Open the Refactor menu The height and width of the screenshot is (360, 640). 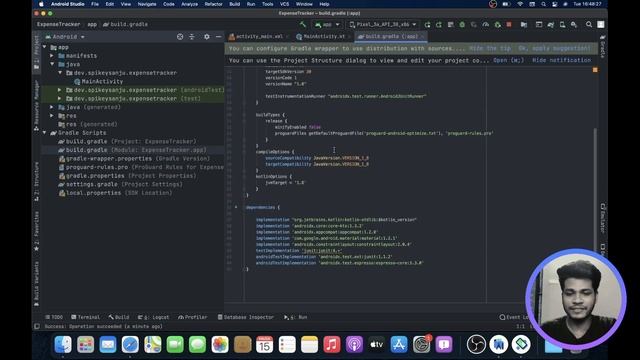213,4
